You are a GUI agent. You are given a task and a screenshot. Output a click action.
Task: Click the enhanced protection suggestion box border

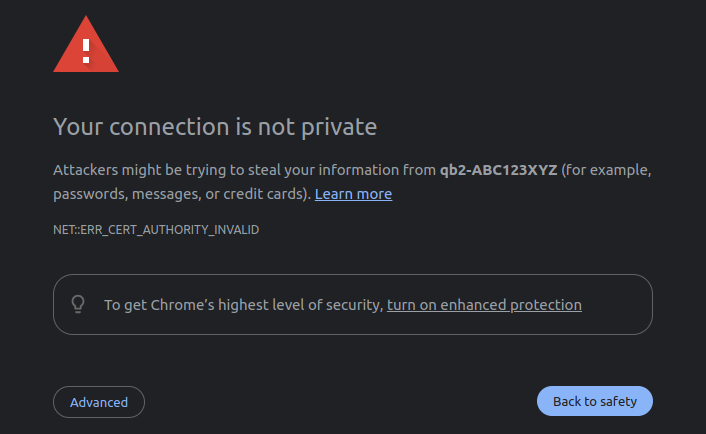click(x=352, y=275)
